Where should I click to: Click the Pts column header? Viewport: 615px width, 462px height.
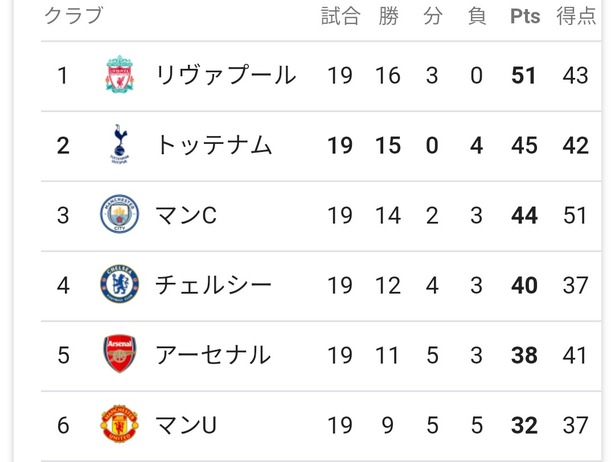coord(525,16)
